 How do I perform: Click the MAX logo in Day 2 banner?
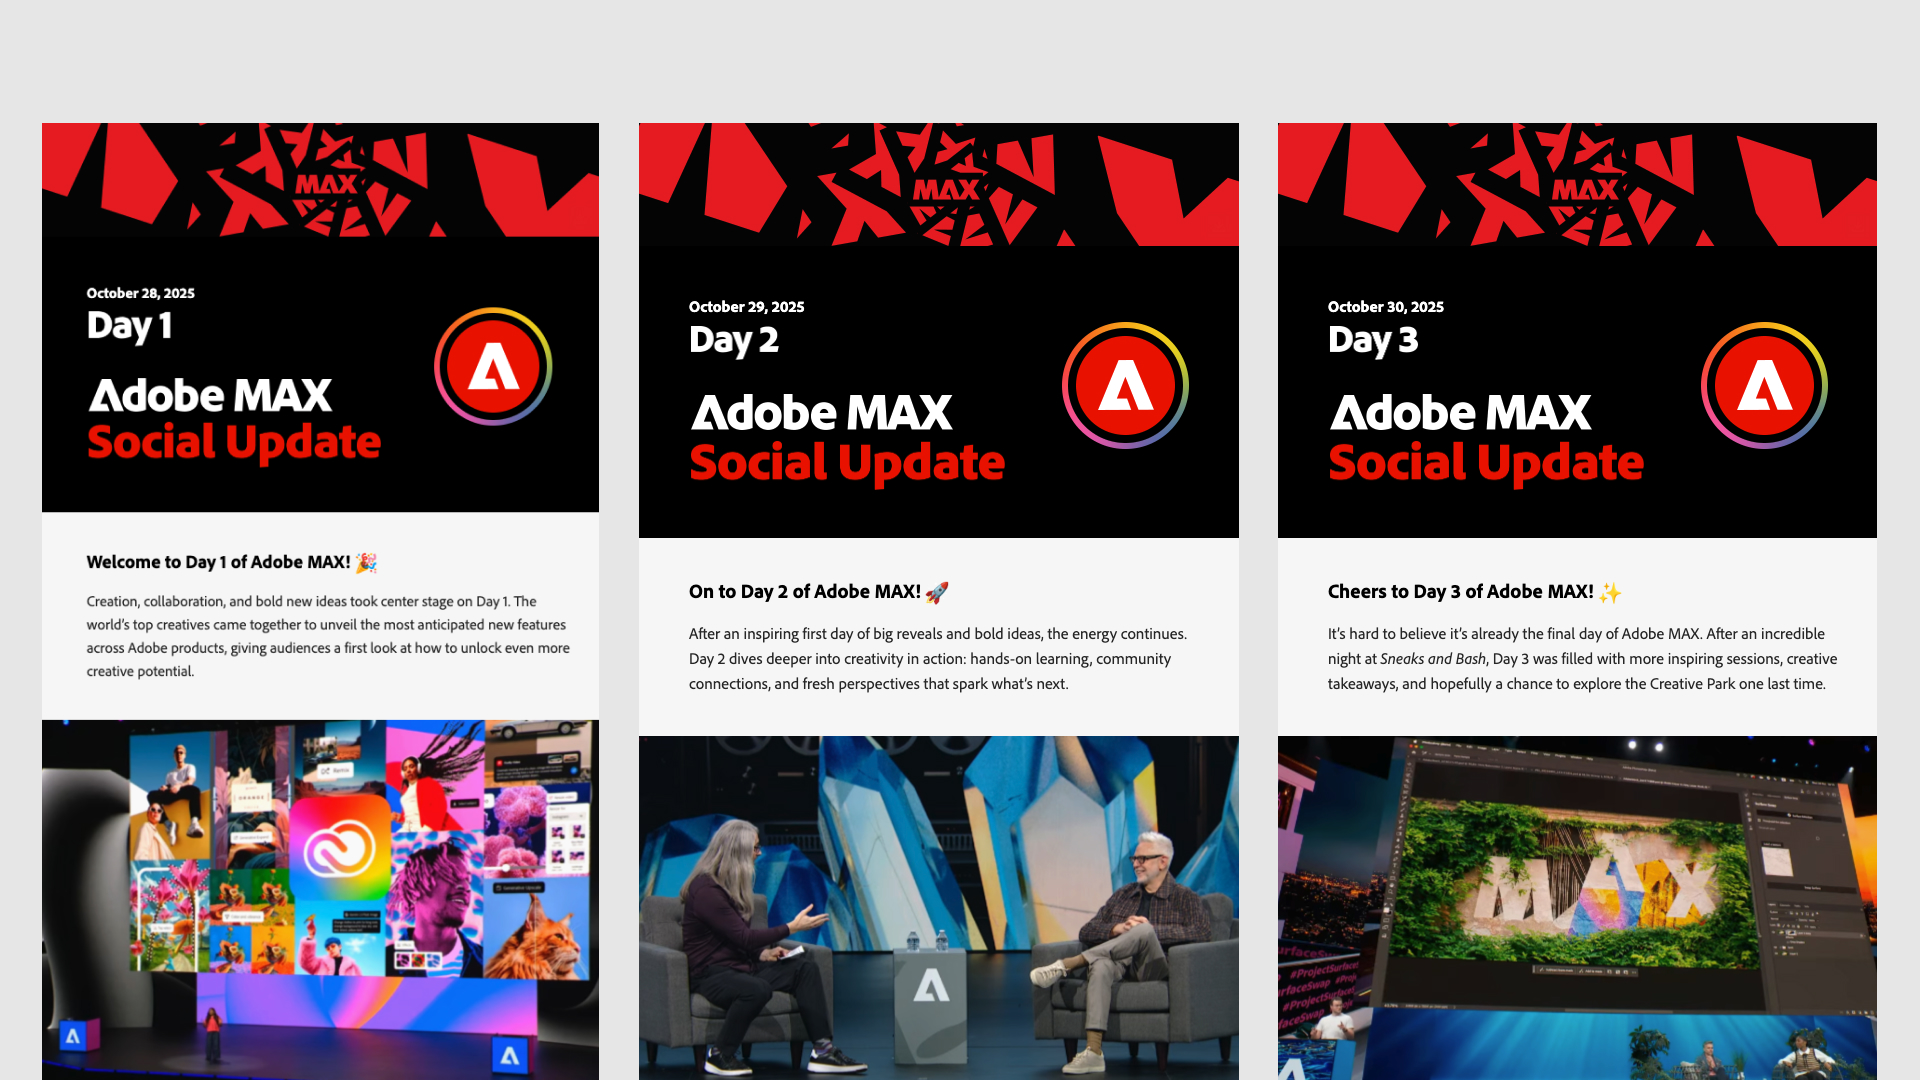[945, 190]
